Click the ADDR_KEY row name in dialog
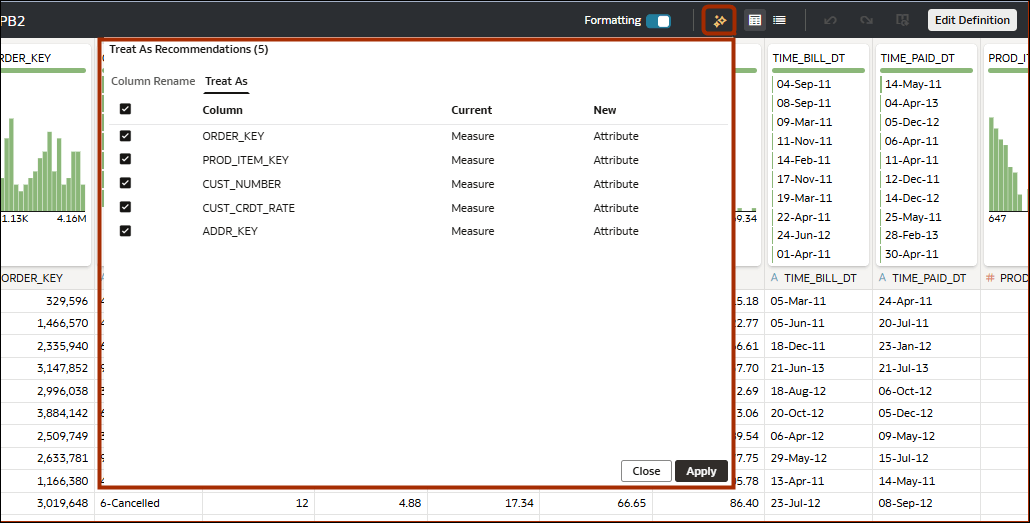Viewport: 1030px width, 523px height. 230,231
